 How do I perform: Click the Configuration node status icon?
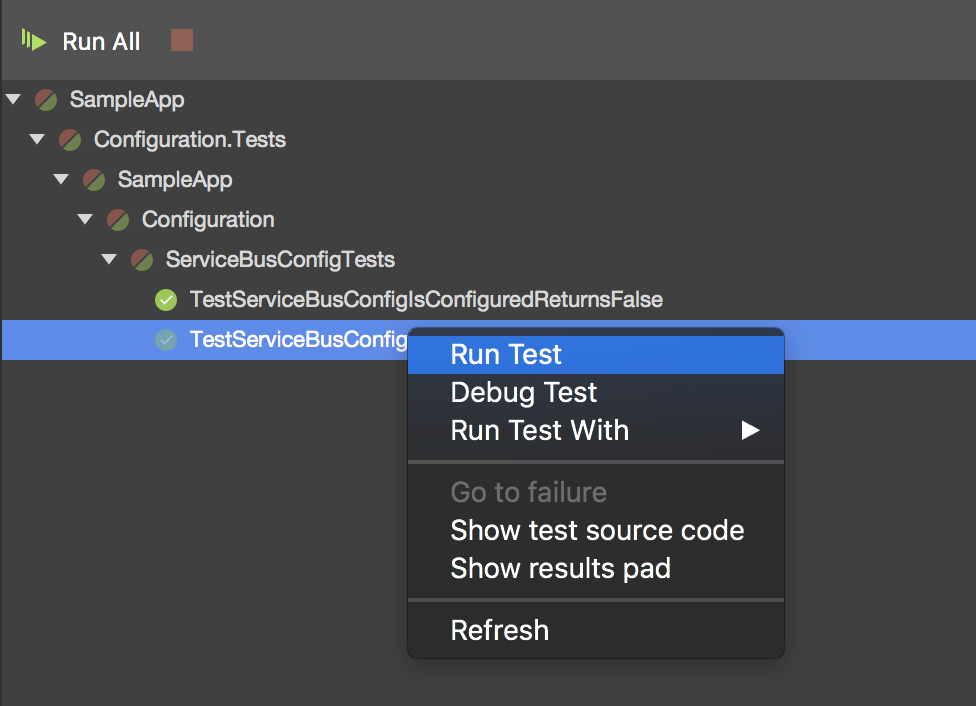(118, 220)
